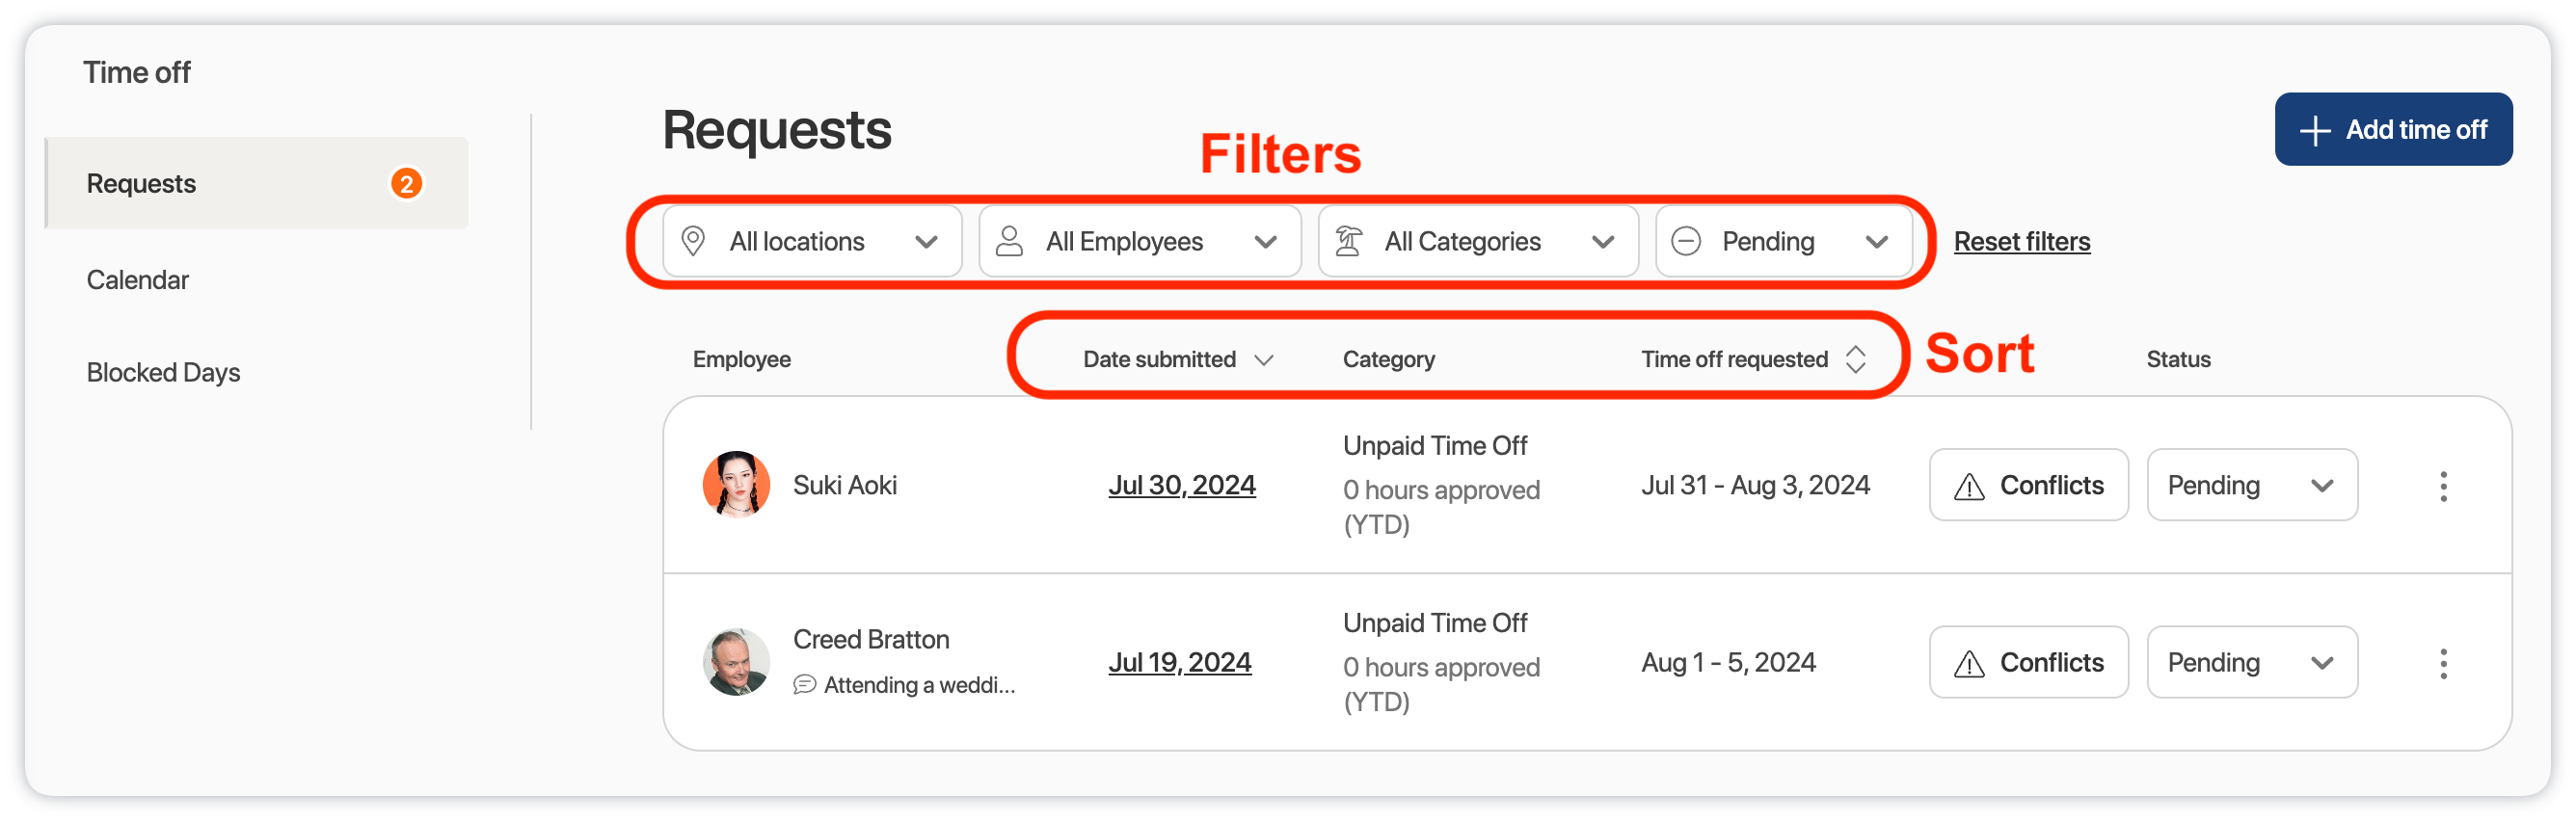Change the Pending status filter
2576x821 pixels.
pos(1783,242)
